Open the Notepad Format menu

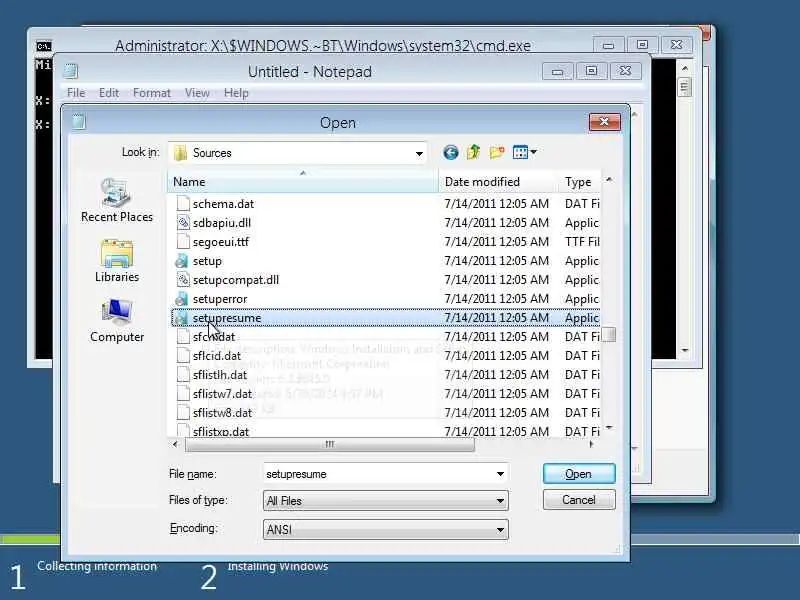click(152, 93)
